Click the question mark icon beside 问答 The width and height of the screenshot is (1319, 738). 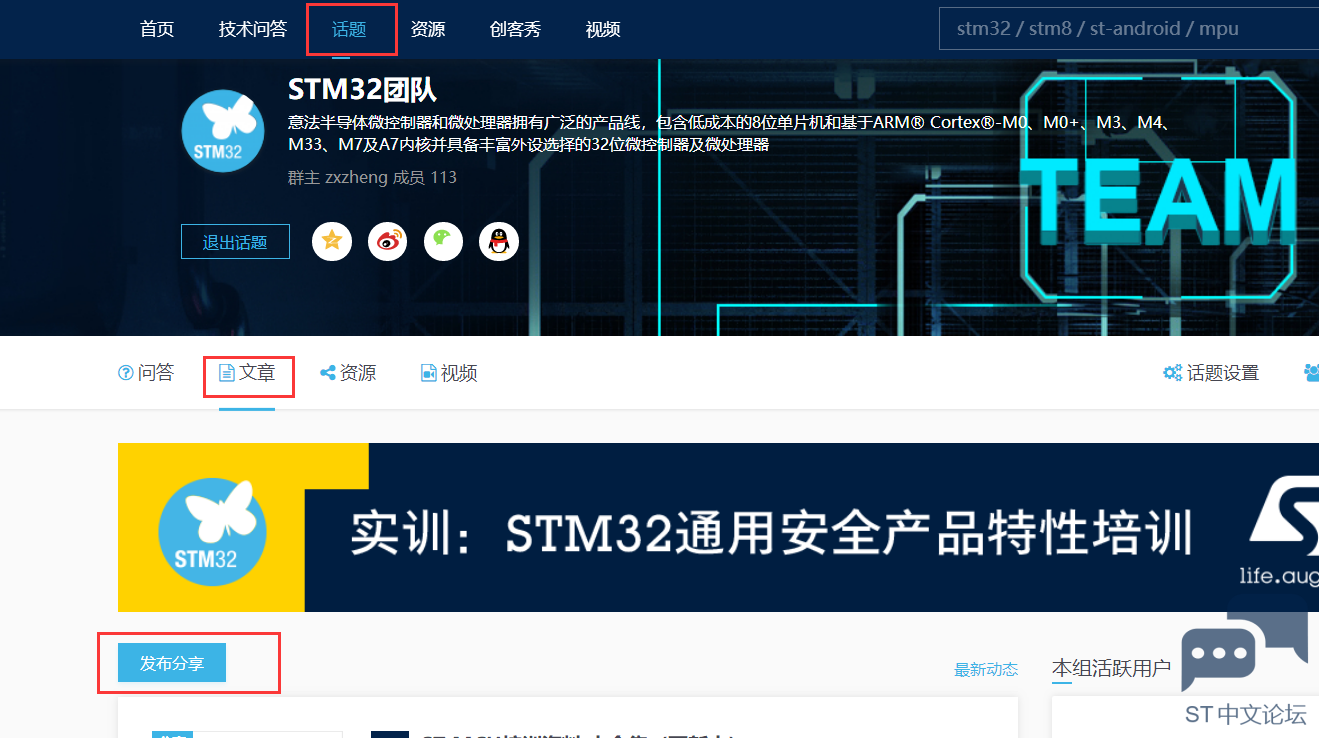pyautogui.click(x=126, y=373)
